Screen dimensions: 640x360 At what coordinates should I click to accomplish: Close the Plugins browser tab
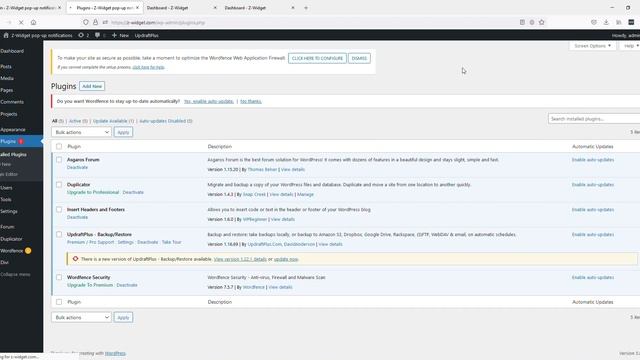point(137,8)
